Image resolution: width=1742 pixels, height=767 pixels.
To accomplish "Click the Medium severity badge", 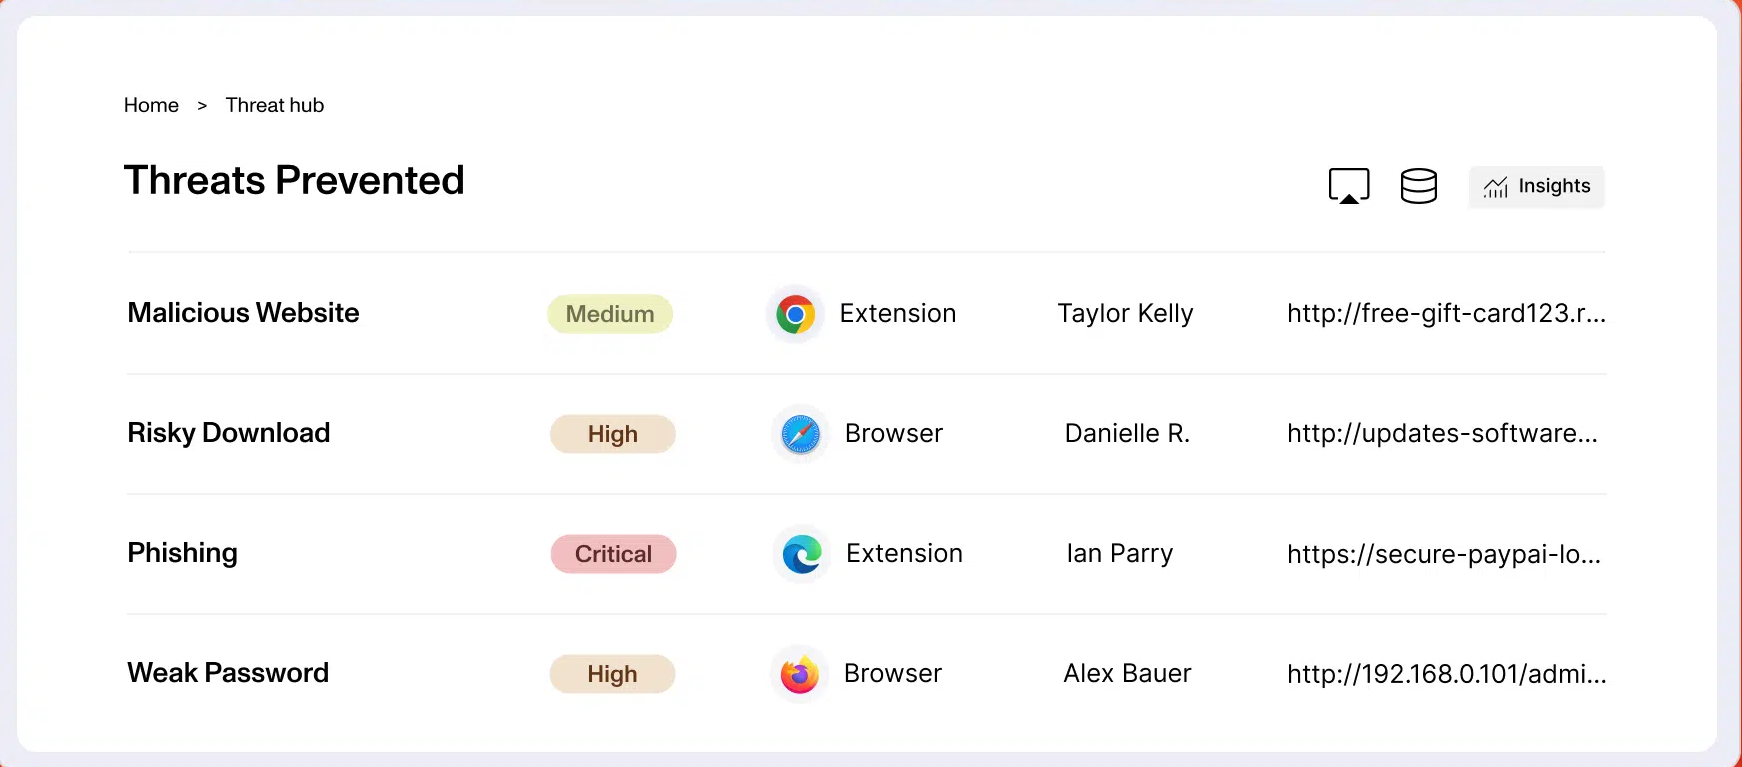I will [610, 314].
